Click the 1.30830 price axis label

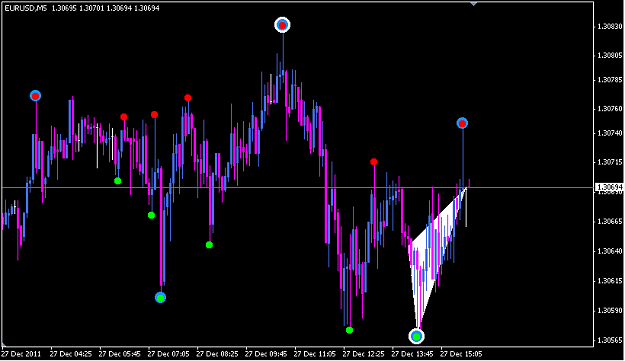tap(609, 27)
